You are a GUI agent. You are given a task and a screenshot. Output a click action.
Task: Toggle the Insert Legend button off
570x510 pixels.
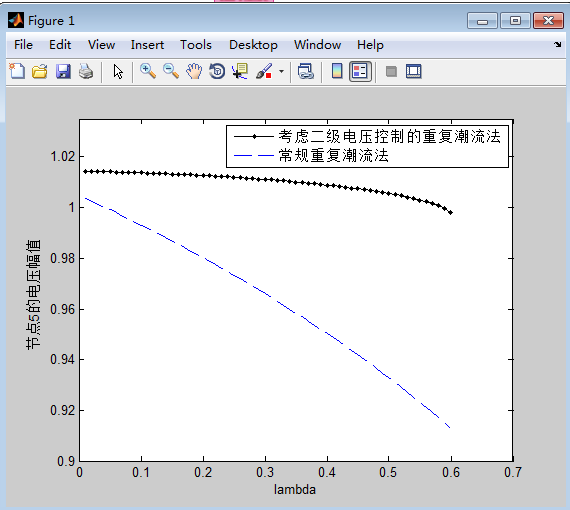[x=360, y=71]
